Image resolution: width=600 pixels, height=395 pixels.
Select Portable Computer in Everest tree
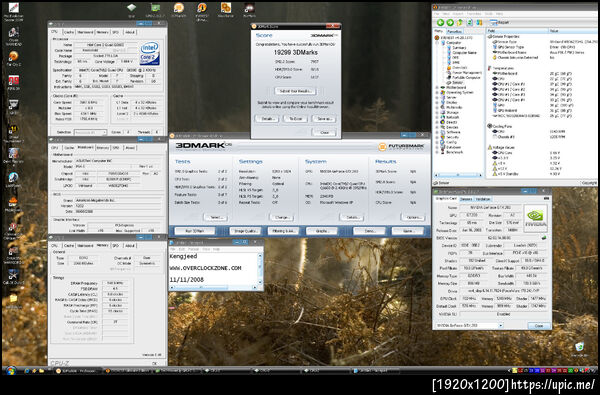pyautogui.click(x=464, y=77)
